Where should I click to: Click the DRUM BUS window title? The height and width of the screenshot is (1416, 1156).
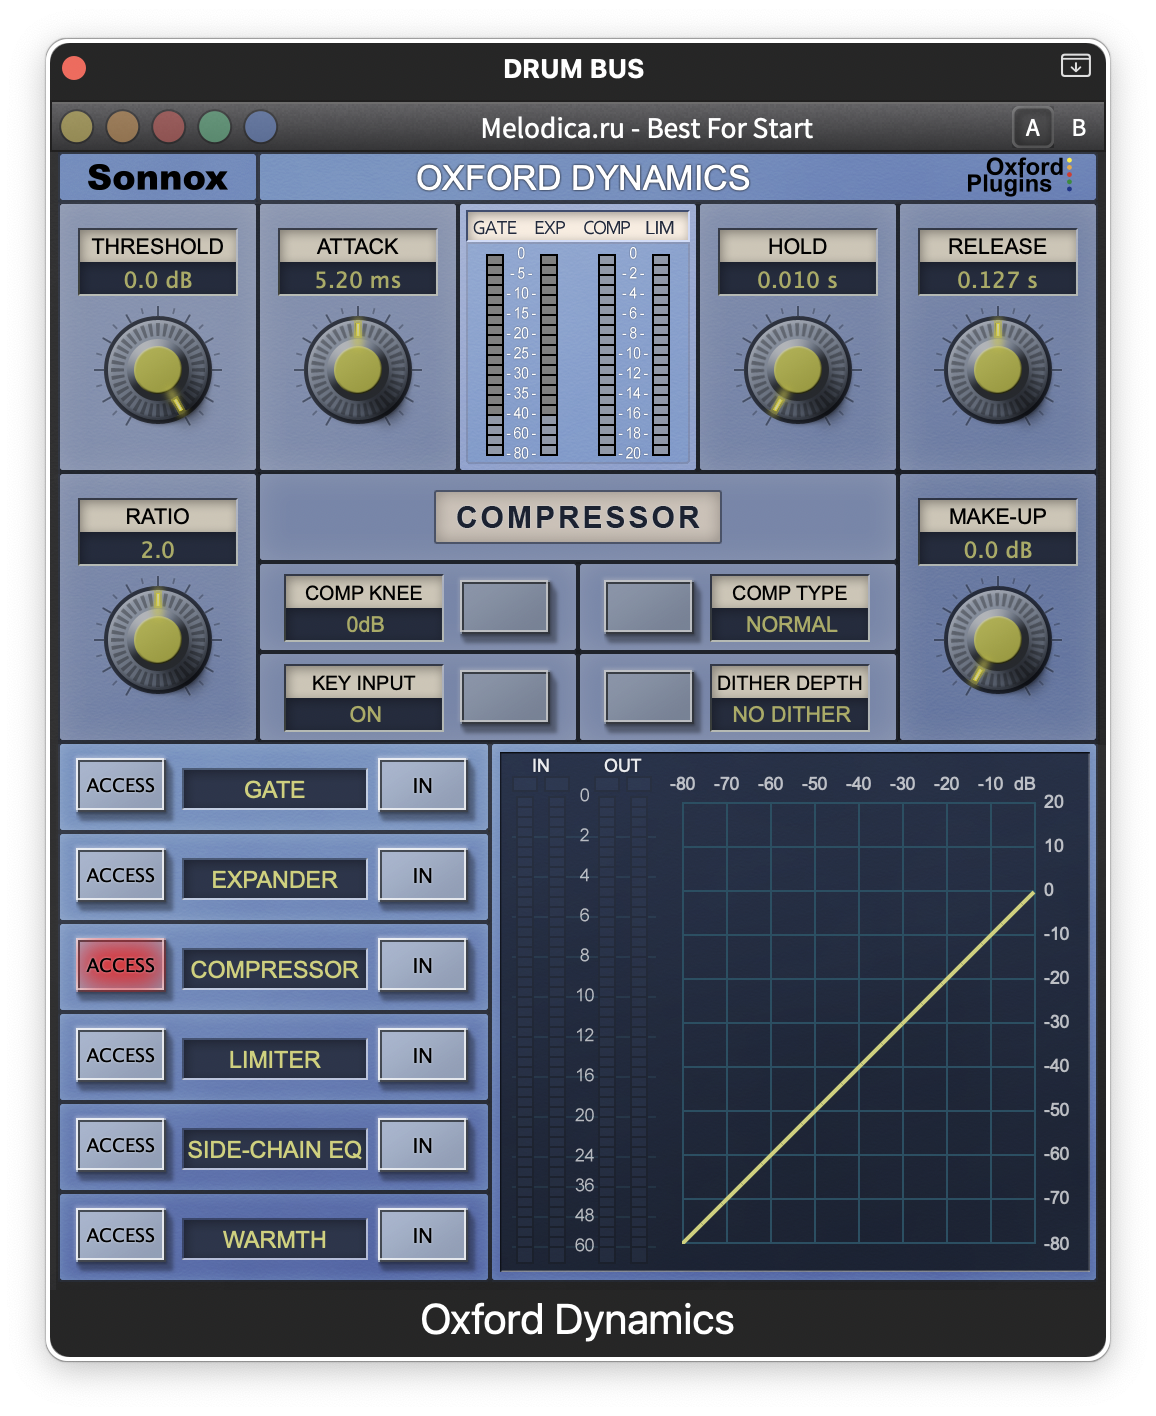point(574,69)
